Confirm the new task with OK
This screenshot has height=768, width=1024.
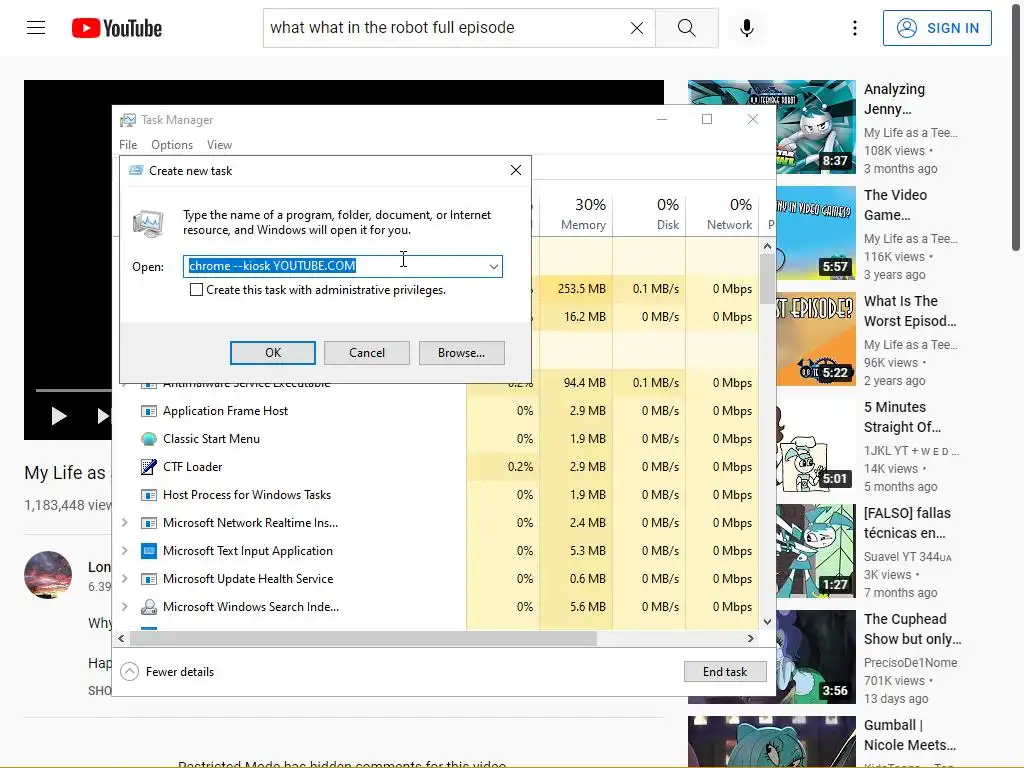pos(272,353)
